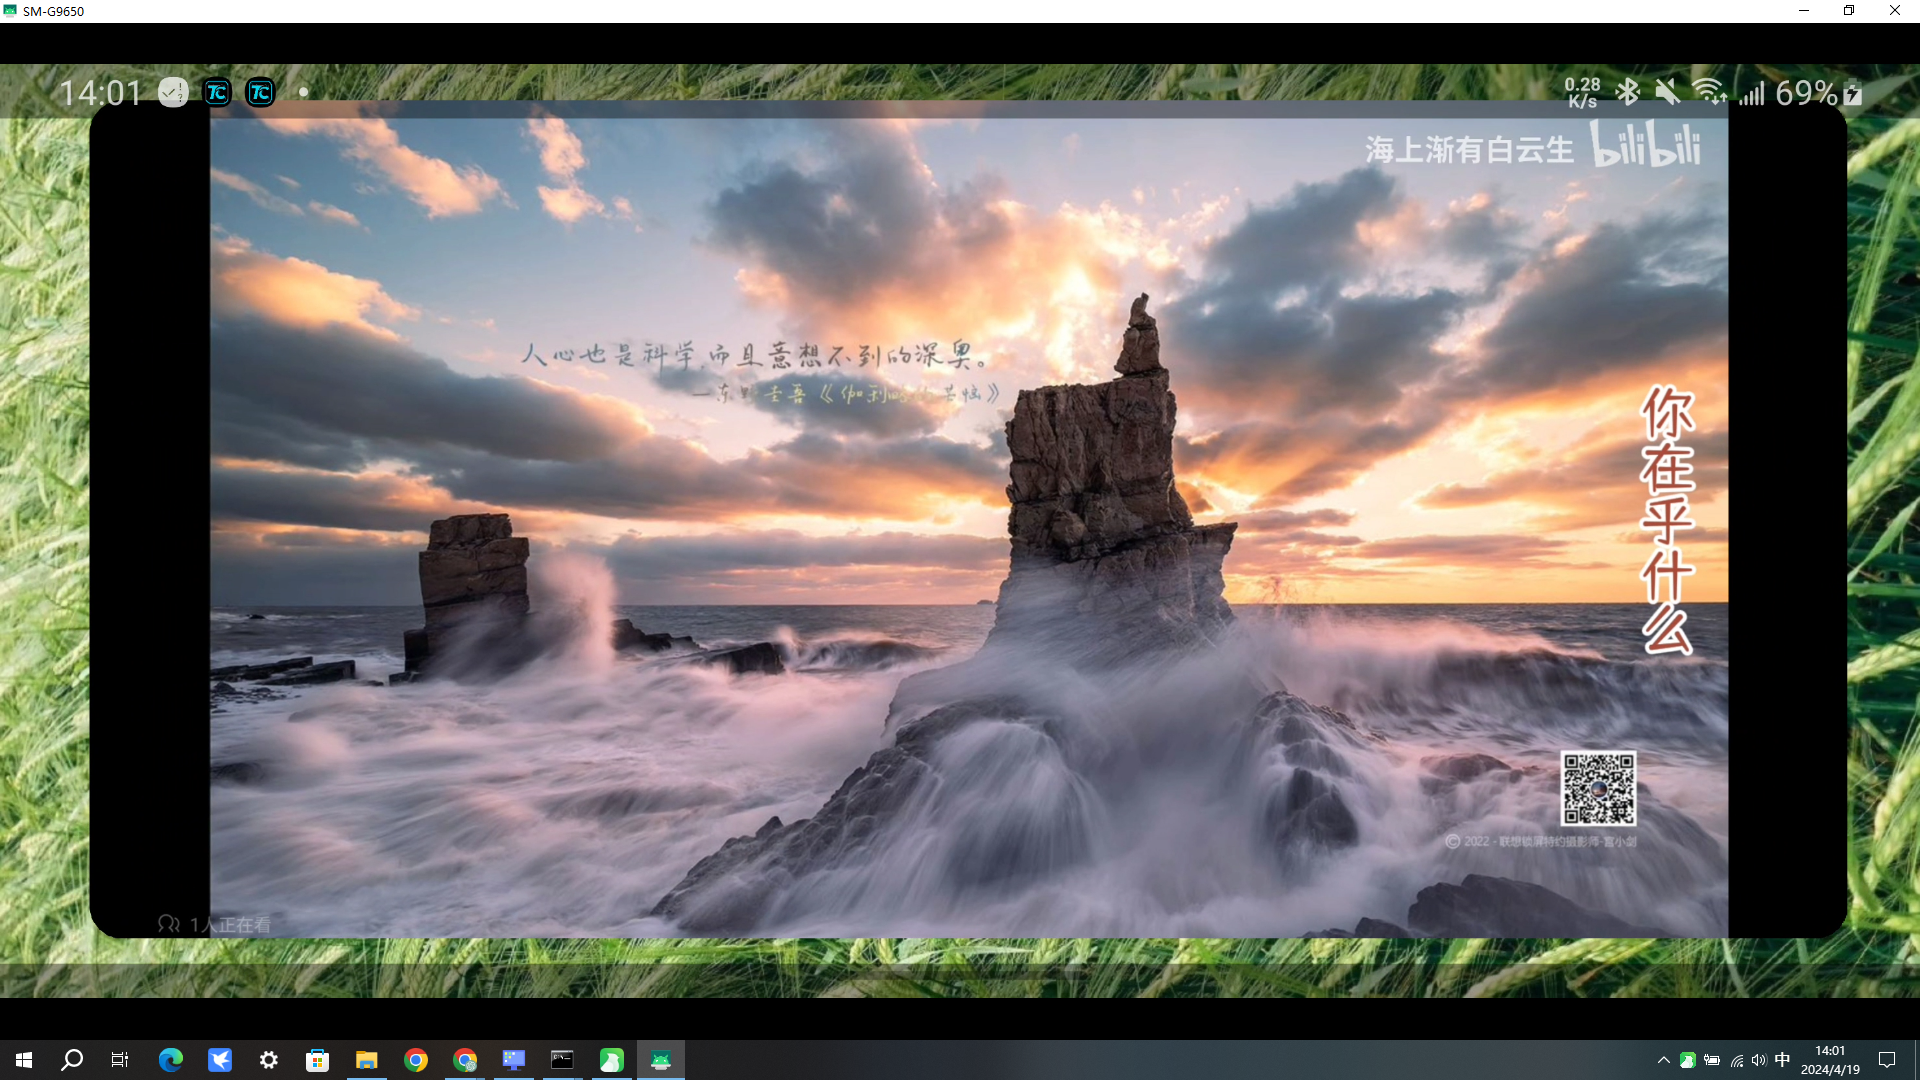This screenshot has height=1080, width=1920.
Task: Click the Bluetooth status icon
Action: point(1628,92)
